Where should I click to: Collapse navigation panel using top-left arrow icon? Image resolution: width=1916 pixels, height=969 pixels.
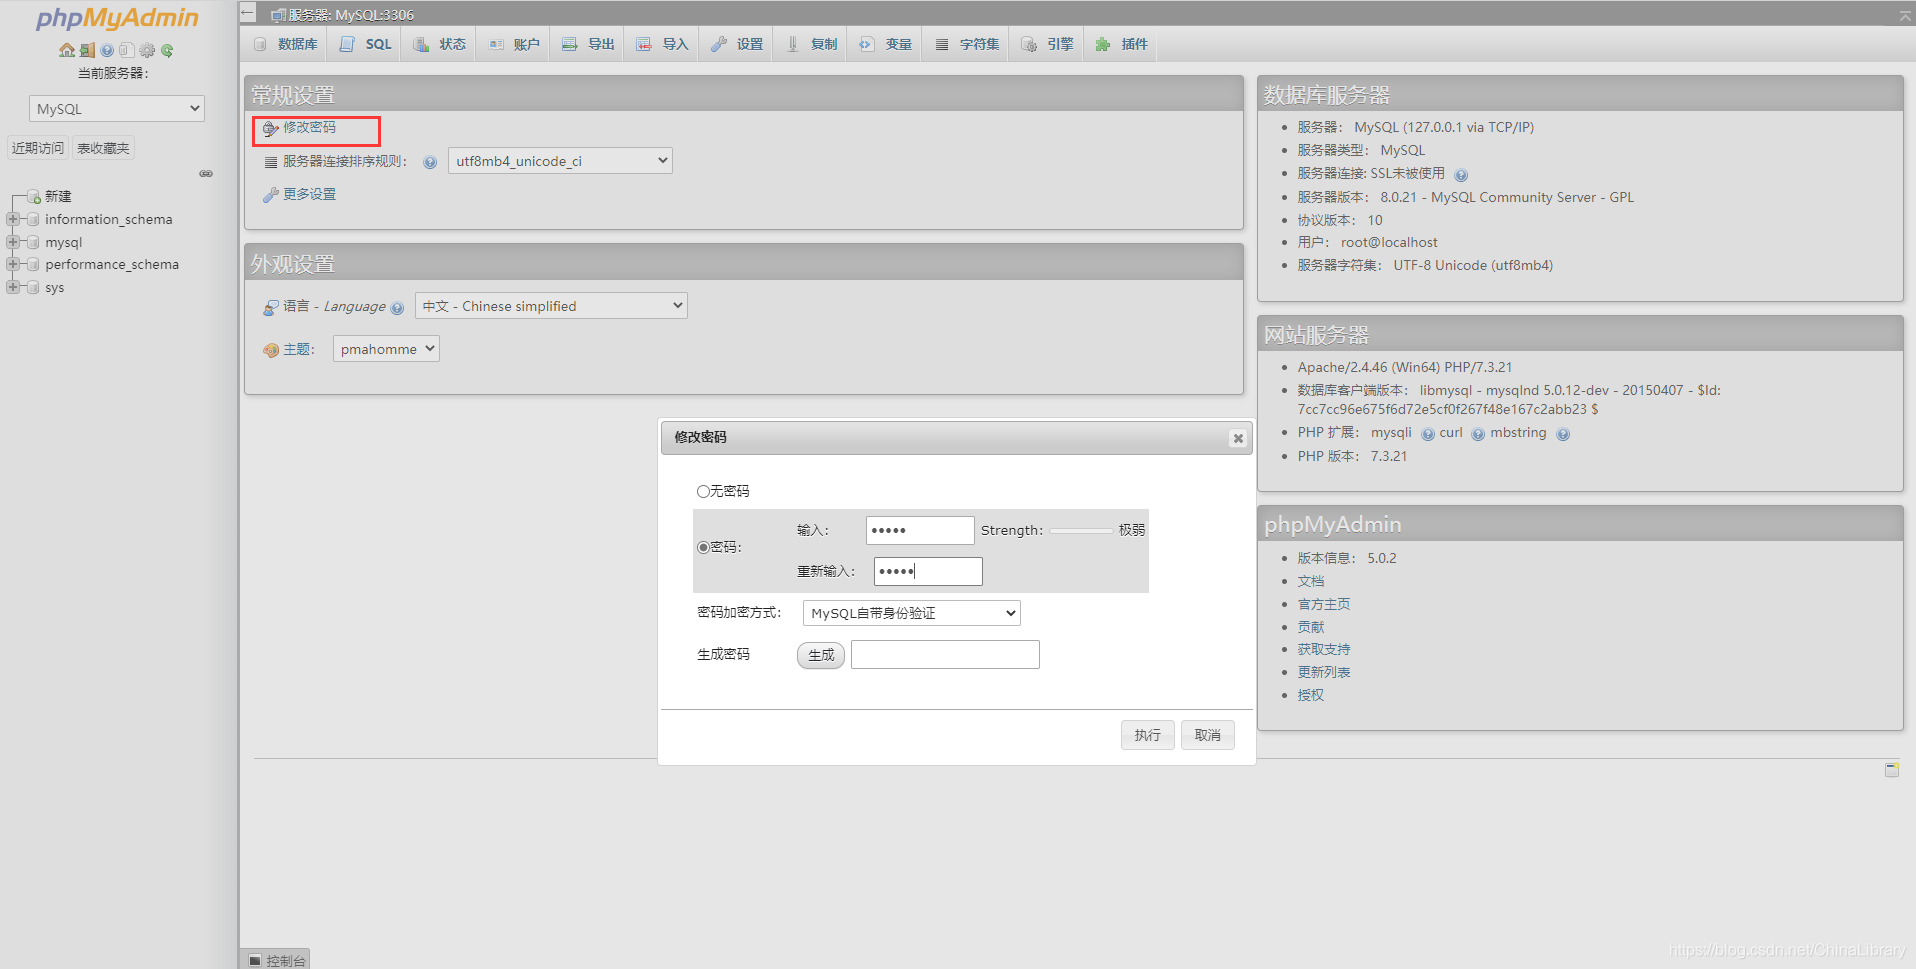tap(248, 13)
